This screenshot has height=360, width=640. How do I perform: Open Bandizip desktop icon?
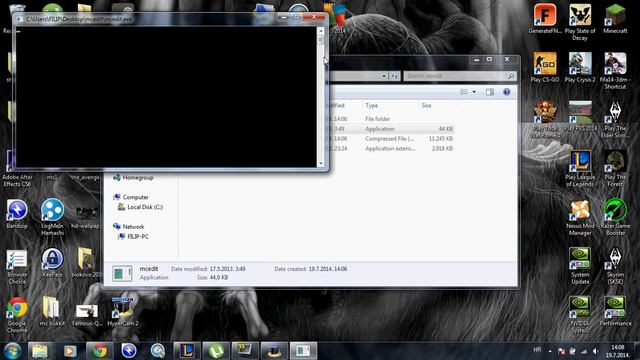click(17, 214)
